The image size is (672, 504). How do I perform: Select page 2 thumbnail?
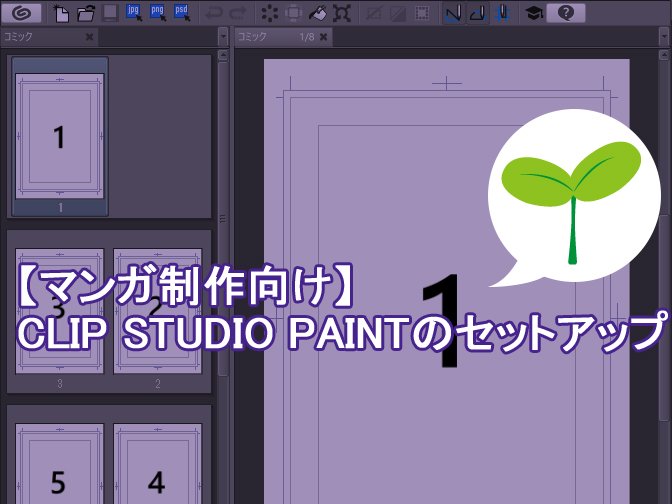(x=158, y=312)
